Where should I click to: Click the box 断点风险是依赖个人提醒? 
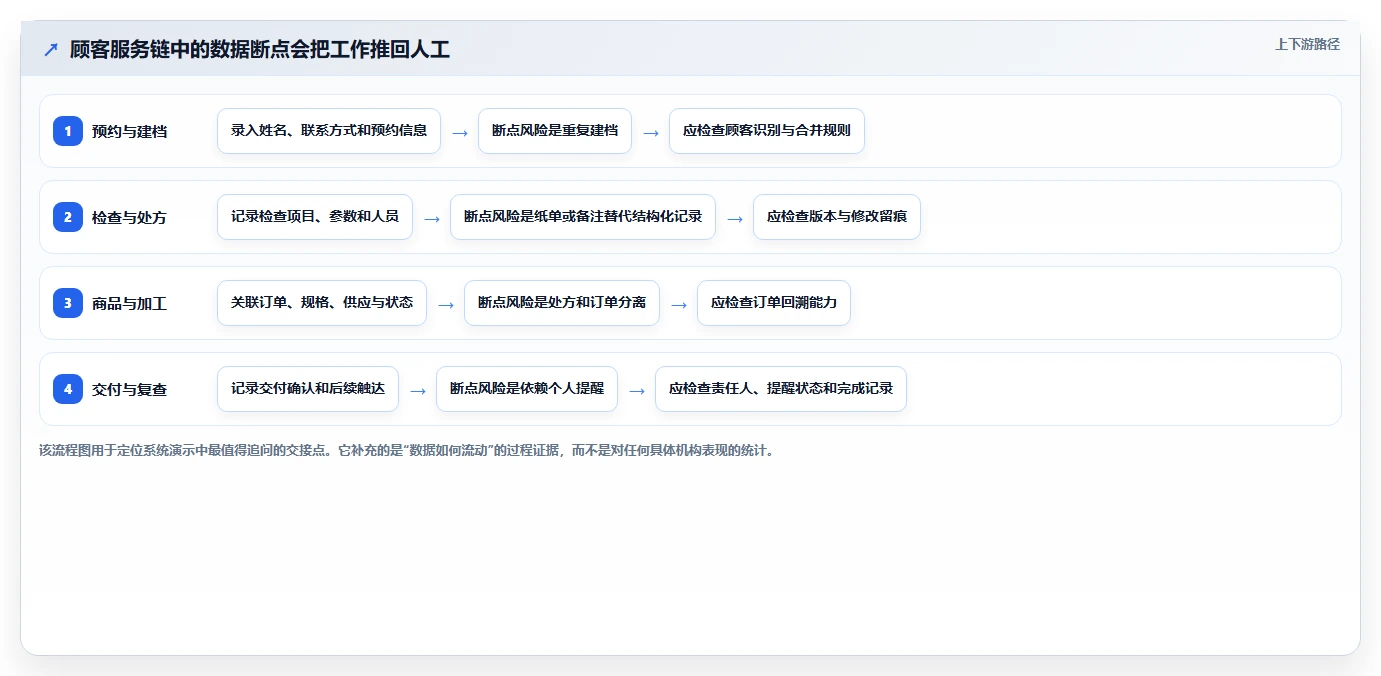[x=527, y=389]
